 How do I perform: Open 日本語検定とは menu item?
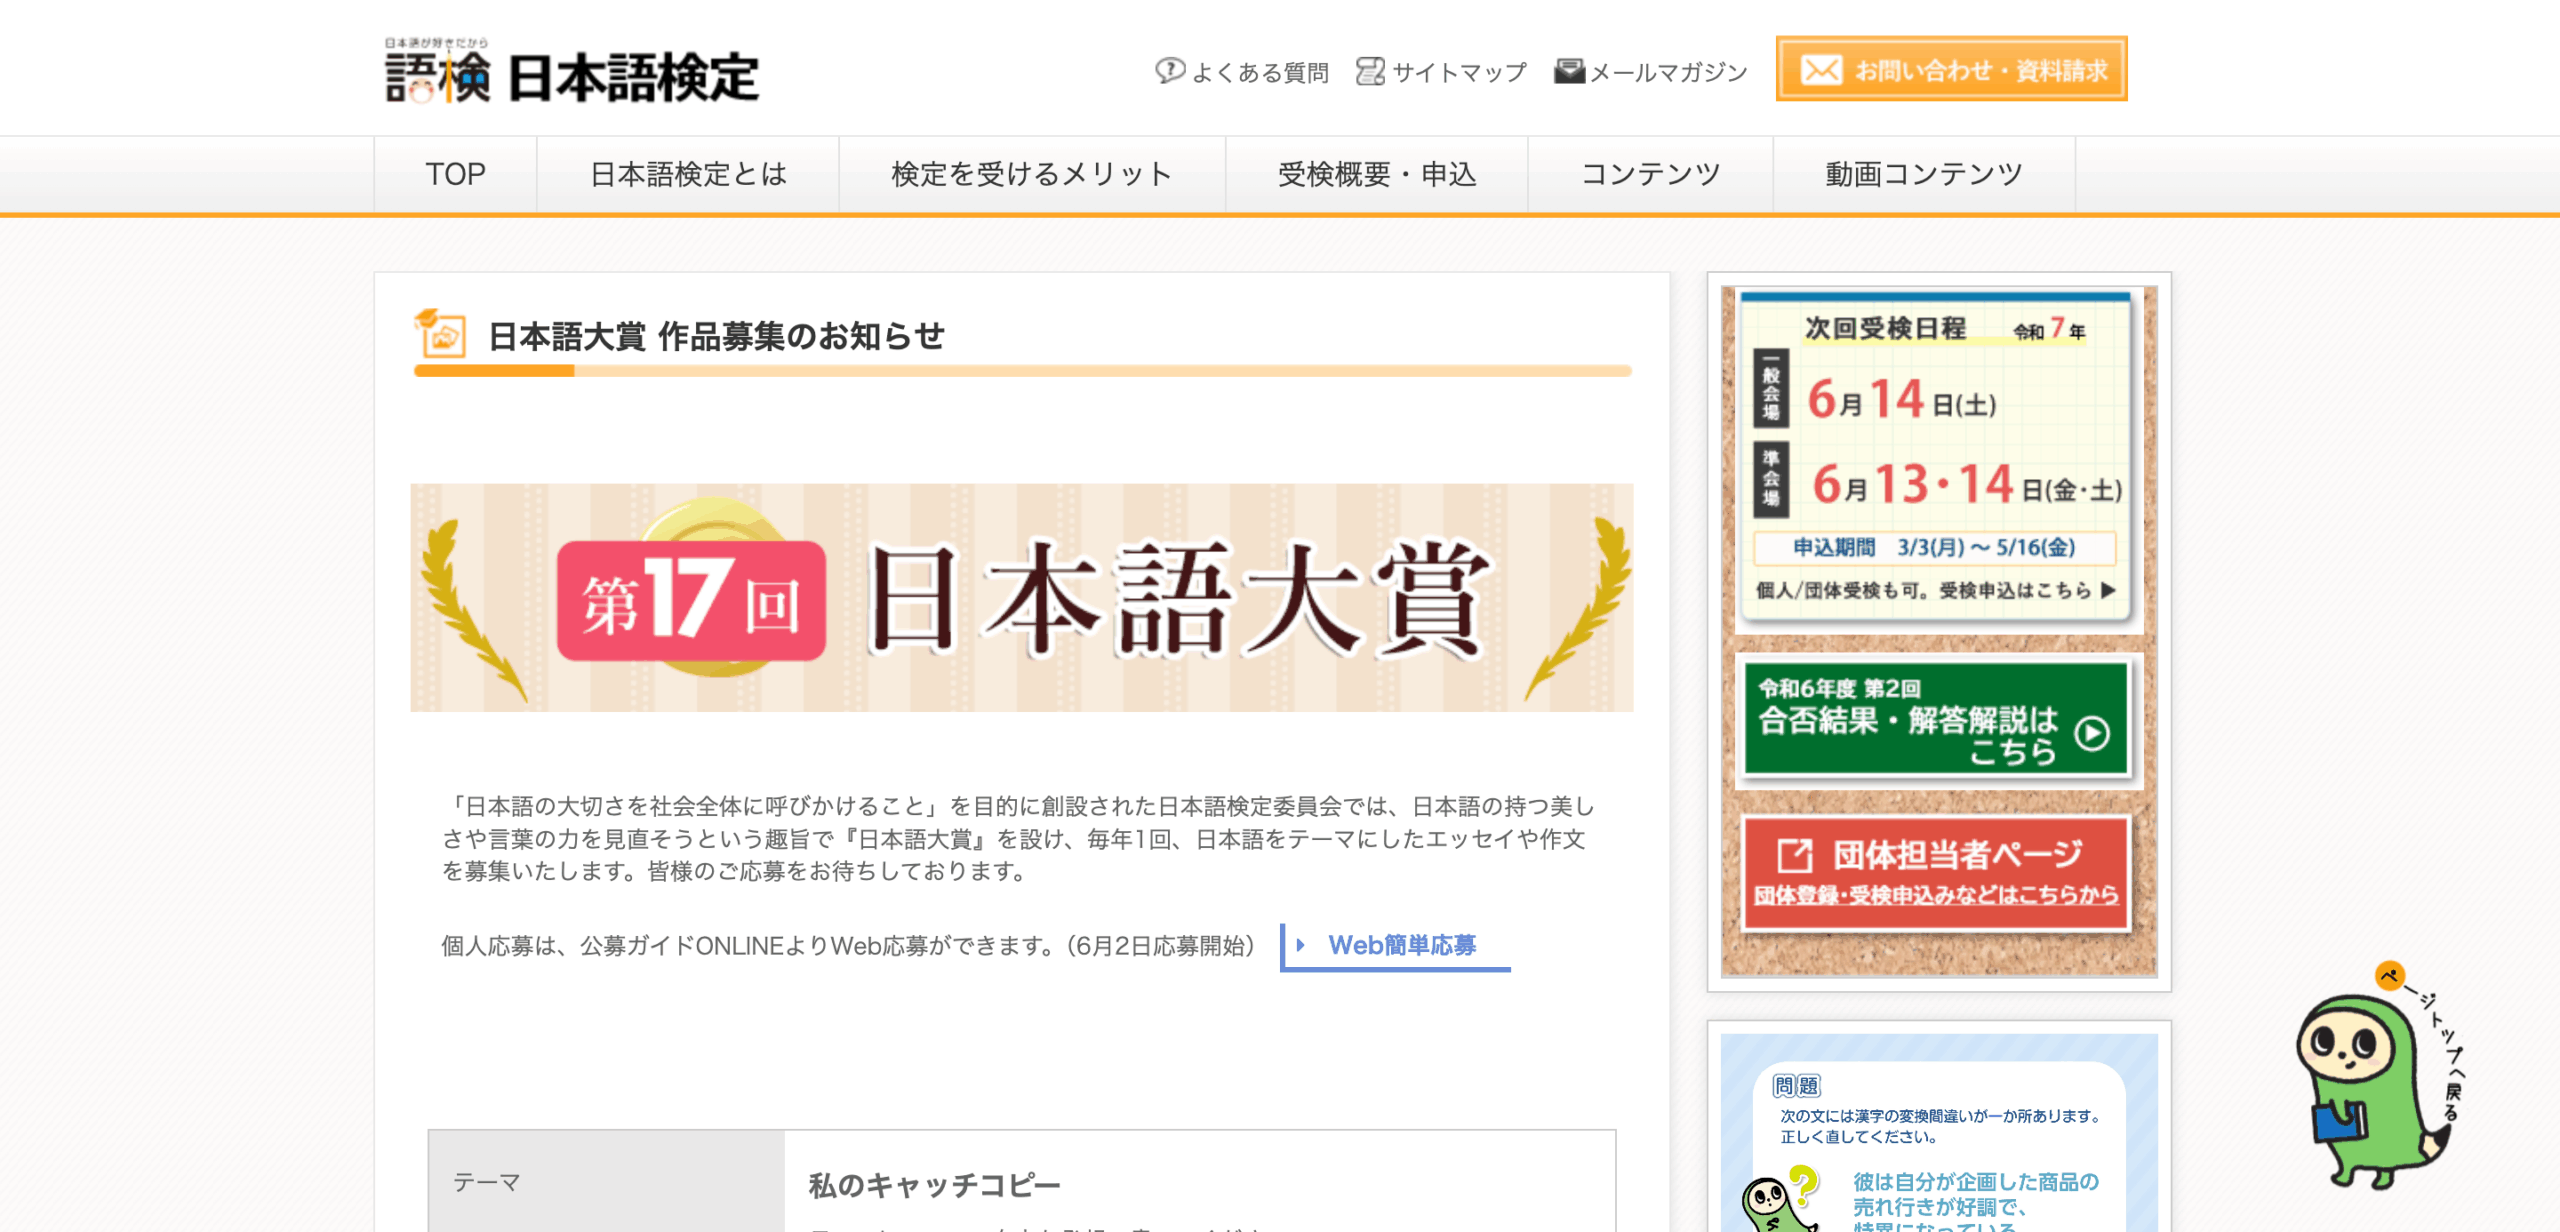(x=688, y=174)
